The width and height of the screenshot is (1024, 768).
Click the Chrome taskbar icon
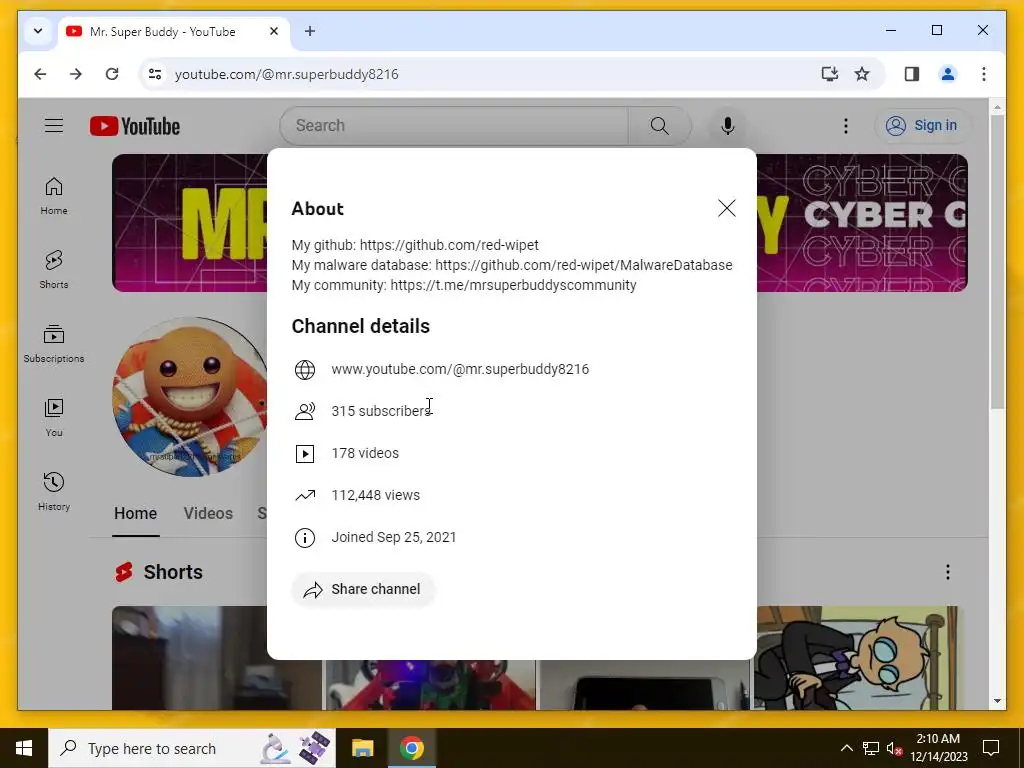(411, 748)
